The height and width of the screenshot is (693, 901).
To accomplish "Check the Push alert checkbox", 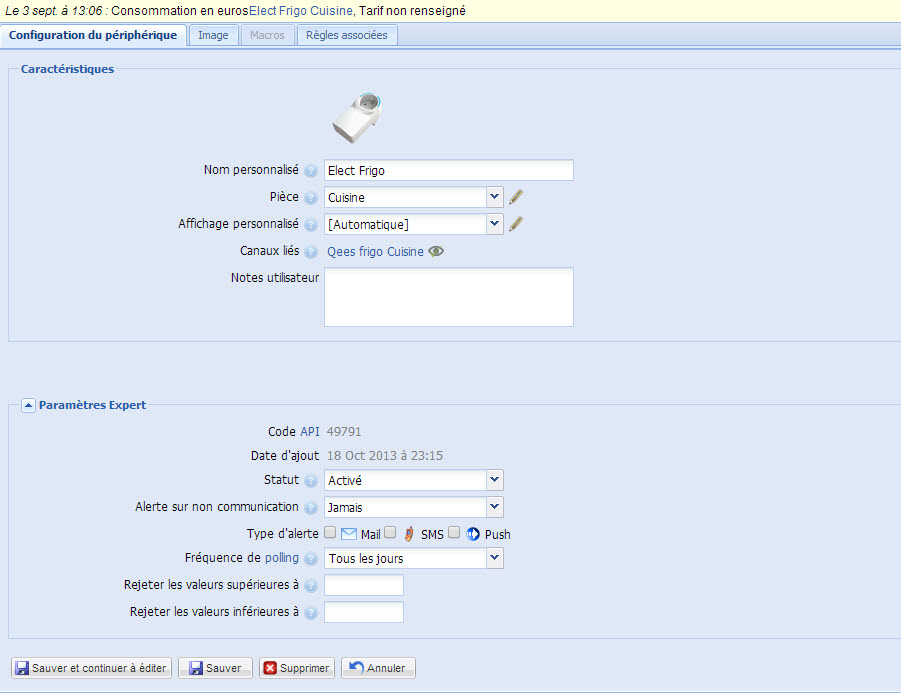I will (454, 533).
